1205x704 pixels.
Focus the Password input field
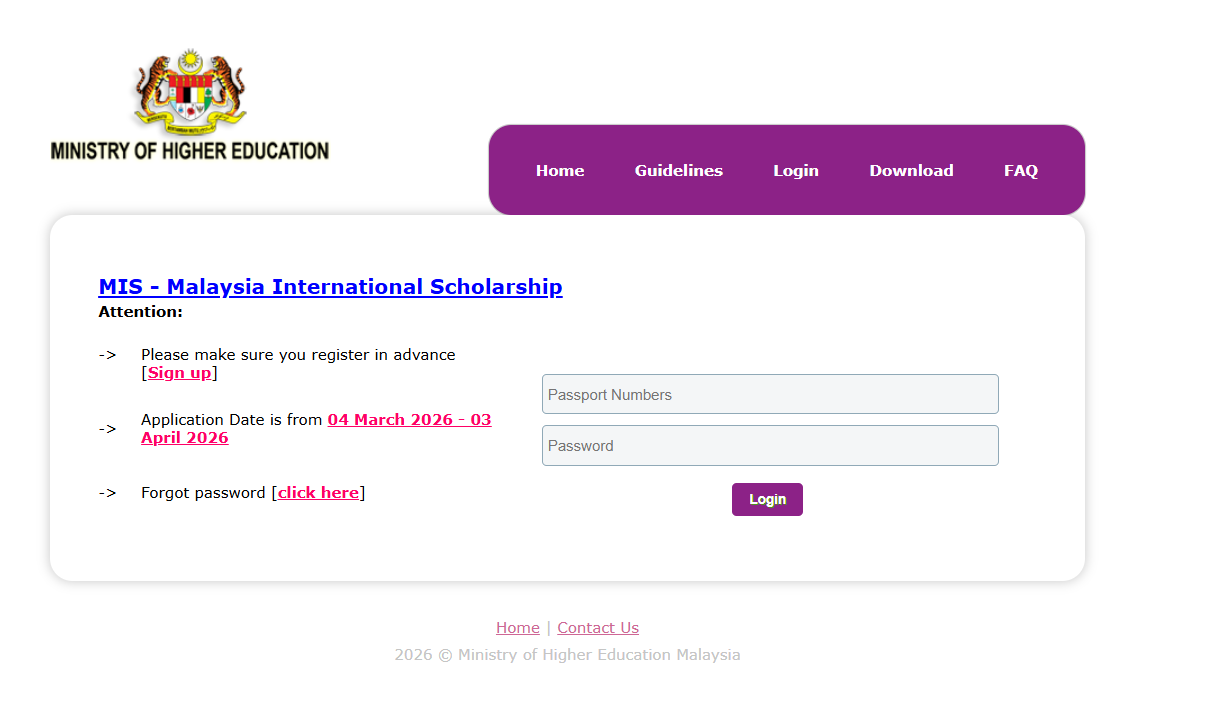pos(770,445)
